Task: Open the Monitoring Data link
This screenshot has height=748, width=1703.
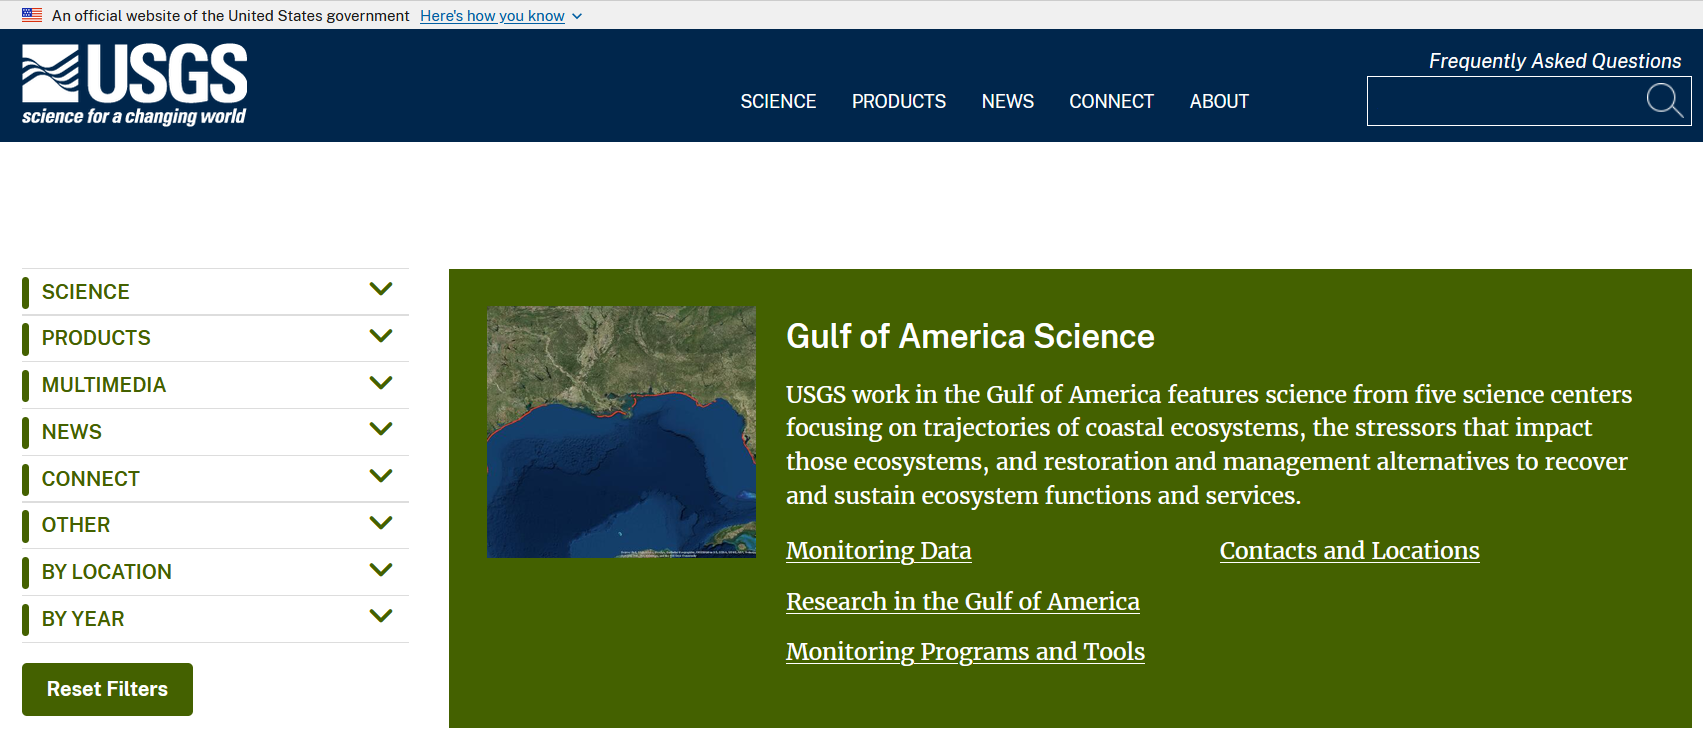Action: point(879,551)
